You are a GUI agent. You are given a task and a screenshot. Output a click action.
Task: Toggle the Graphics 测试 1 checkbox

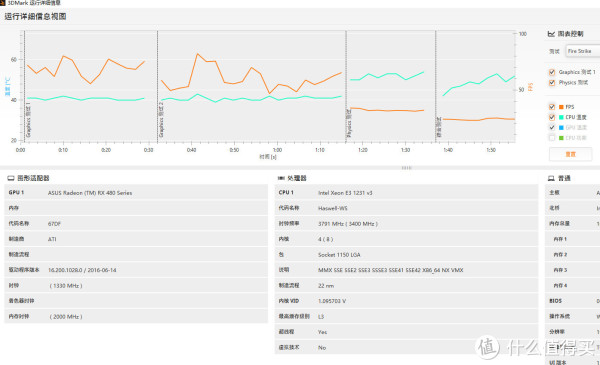pyautogui.click(x=552, y=72)
